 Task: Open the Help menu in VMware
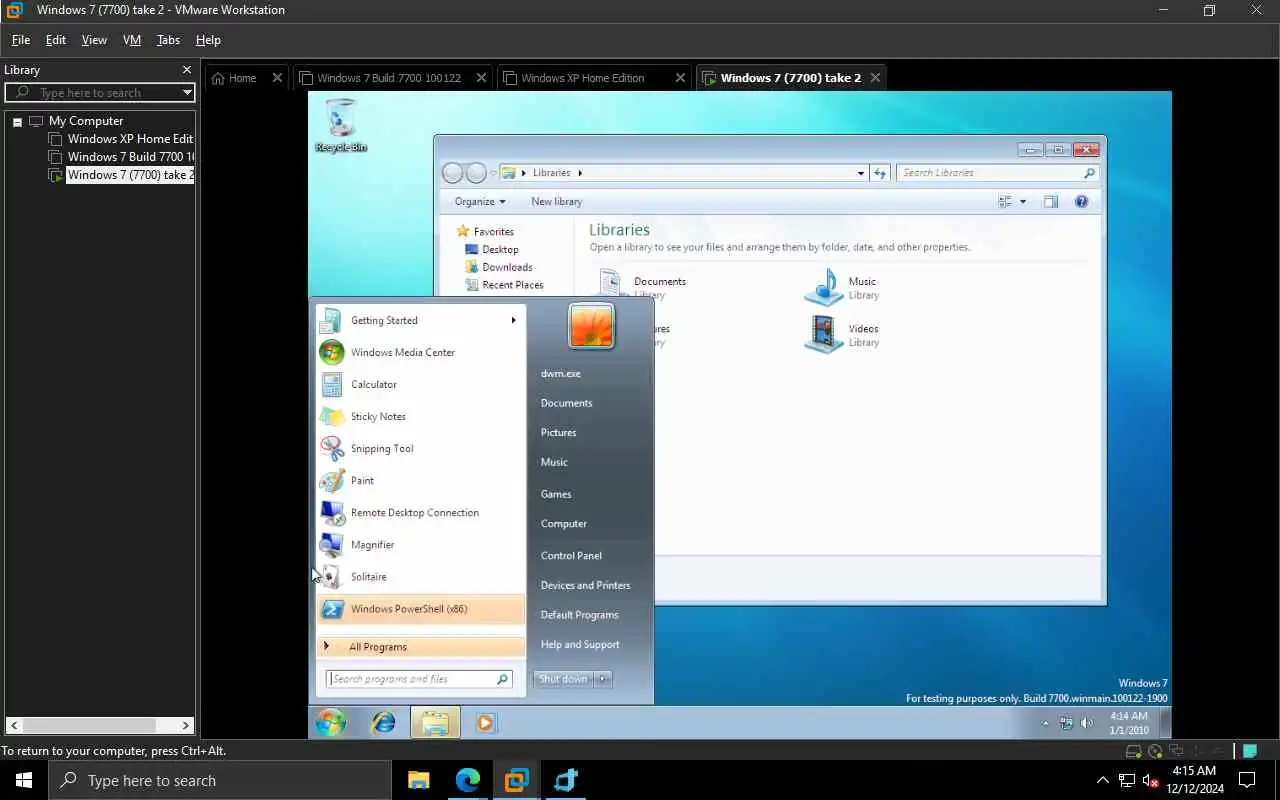click(208, 40)
